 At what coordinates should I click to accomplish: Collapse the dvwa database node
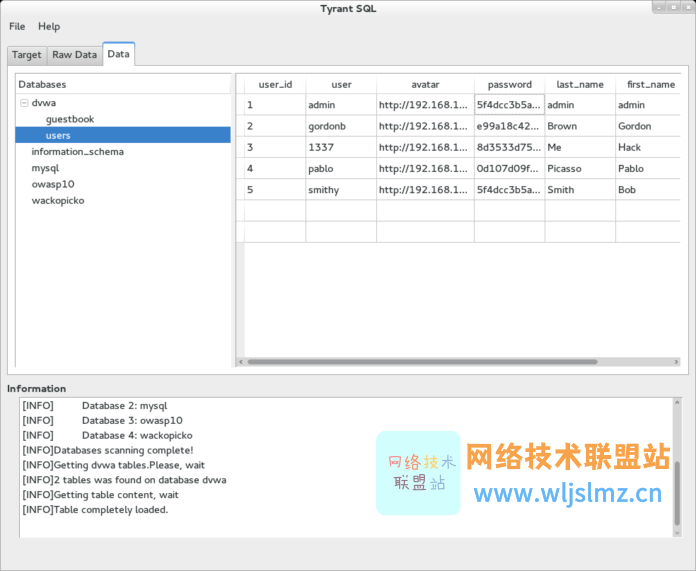[24, 103]
